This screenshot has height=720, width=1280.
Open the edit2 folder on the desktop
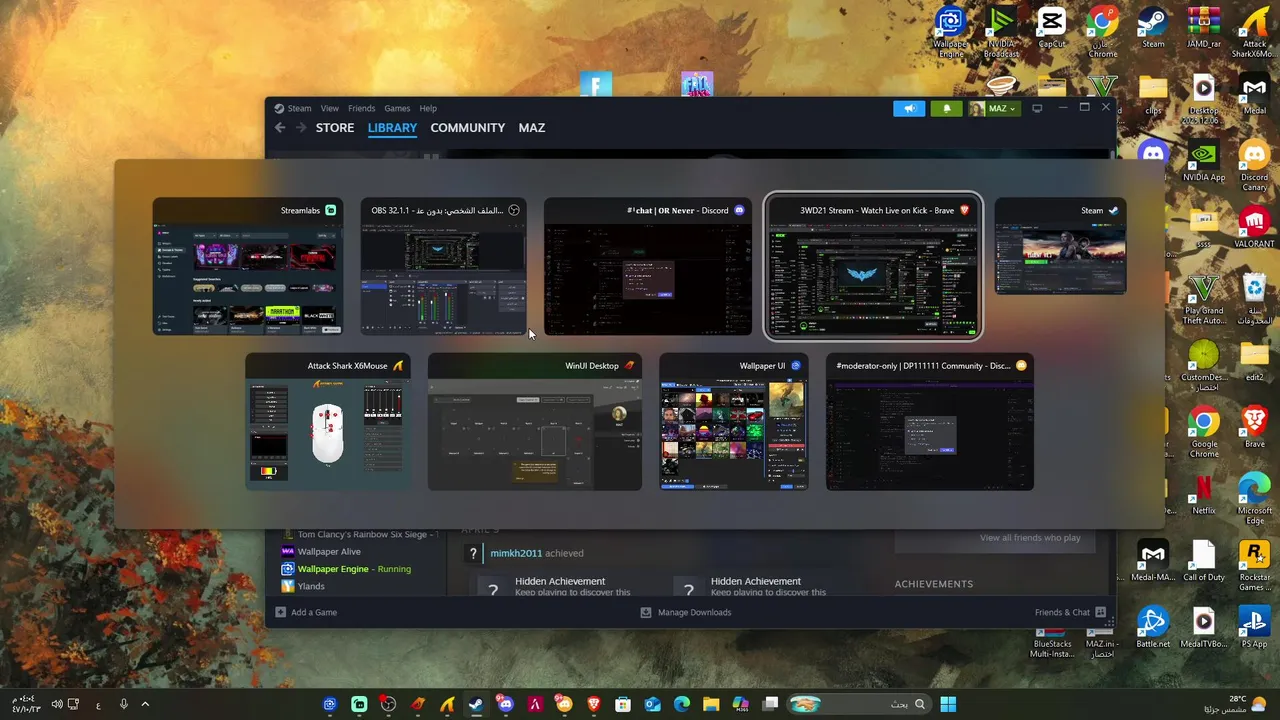[1254, 361]
